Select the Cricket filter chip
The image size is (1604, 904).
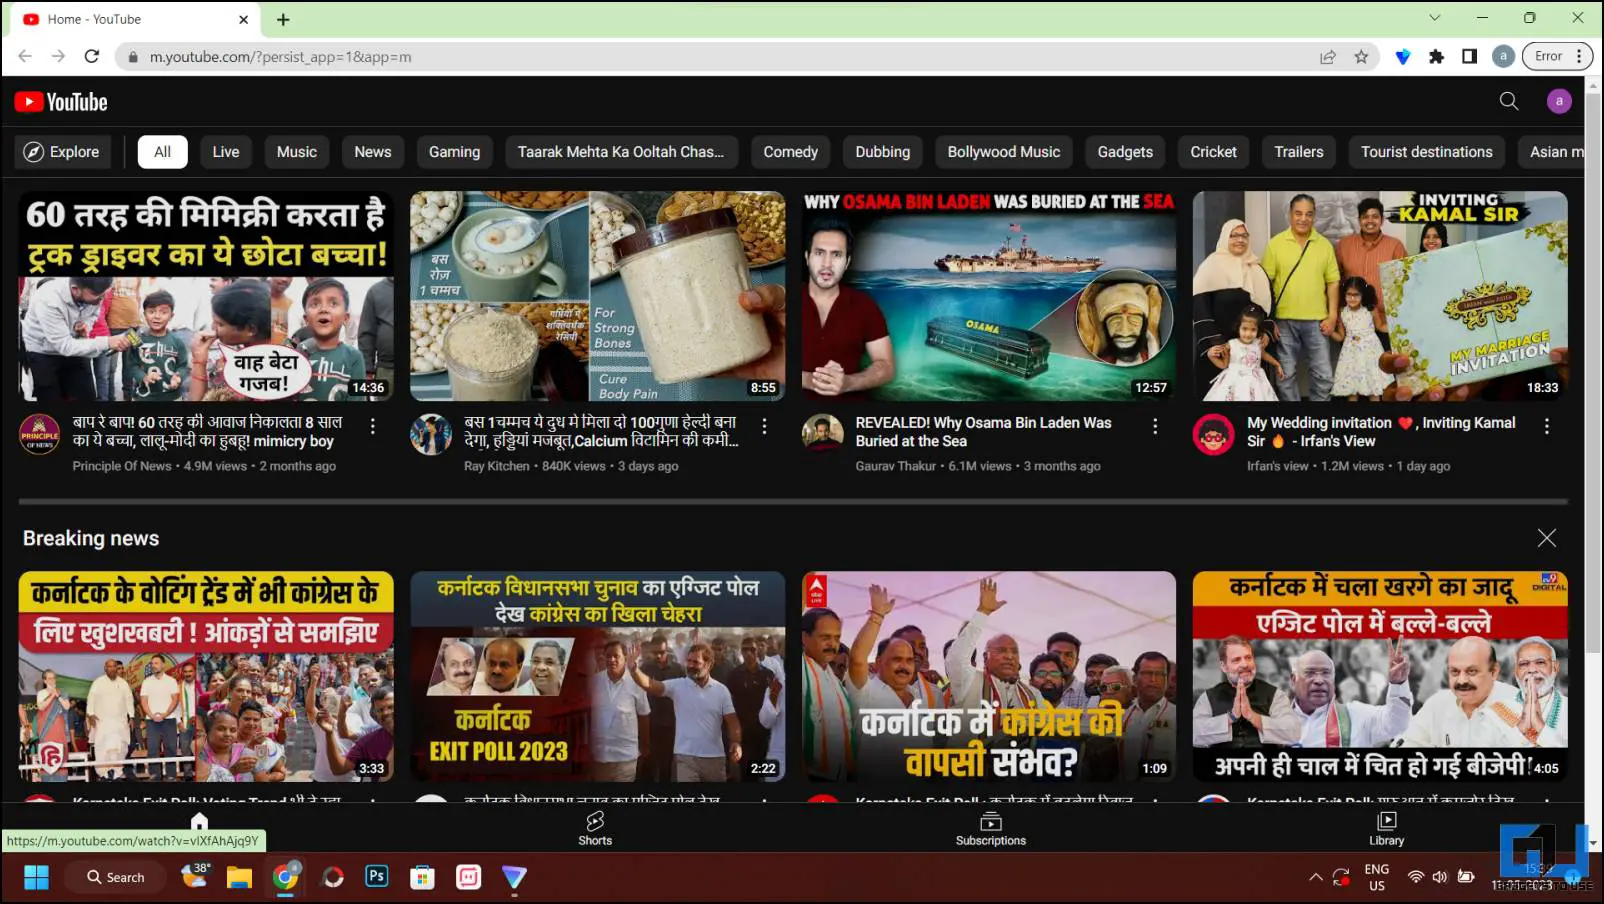pyautogui.click(x=1214, y=152)
